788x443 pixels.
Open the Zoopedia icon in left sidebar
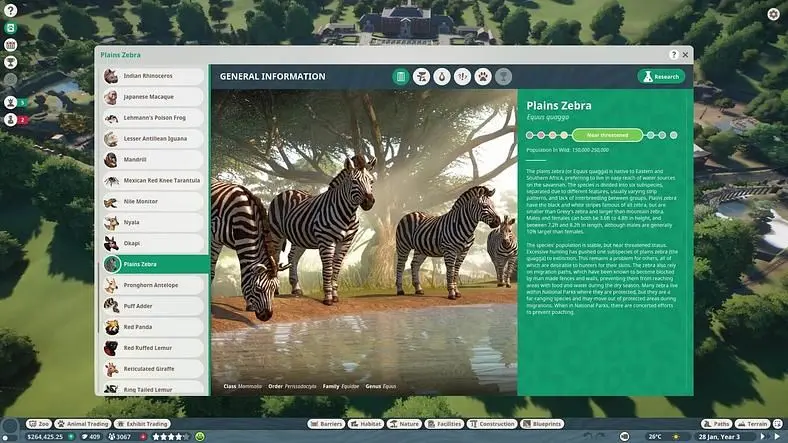pyautogui.click(x=10, y=28)
